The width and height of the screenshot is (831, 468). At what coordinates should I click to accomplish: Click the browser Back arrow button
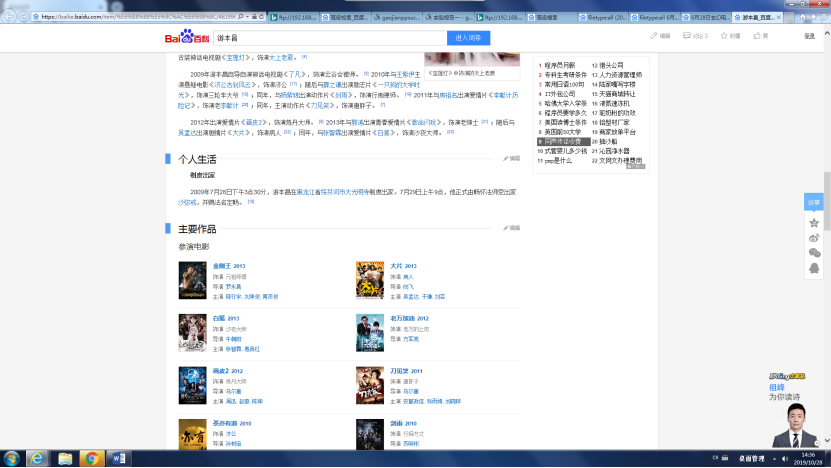tap(9, 16)
